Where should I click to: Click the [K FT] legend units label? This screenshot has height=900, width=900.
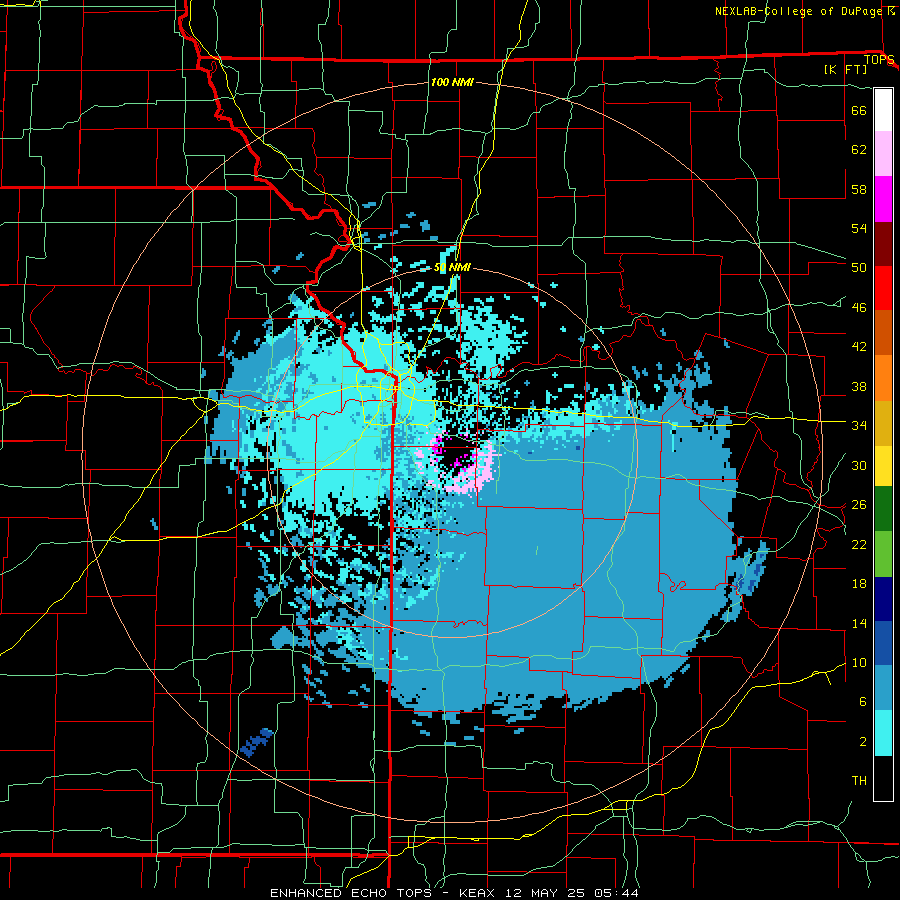coord(845,69)
